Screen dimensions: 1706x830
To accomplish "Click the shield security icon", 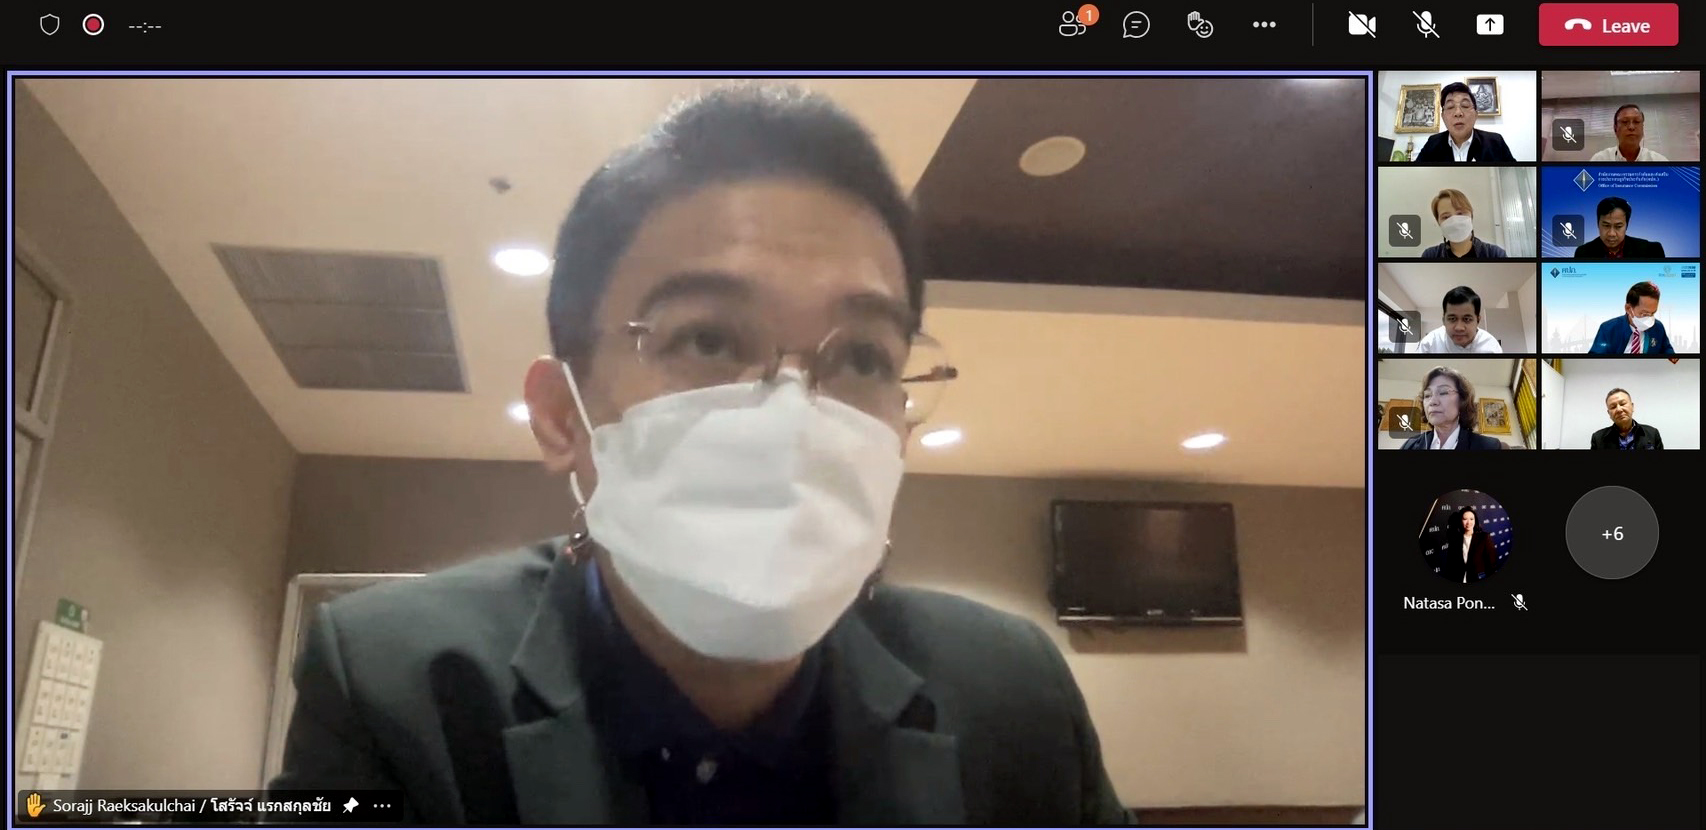I will tap(50, 25).
